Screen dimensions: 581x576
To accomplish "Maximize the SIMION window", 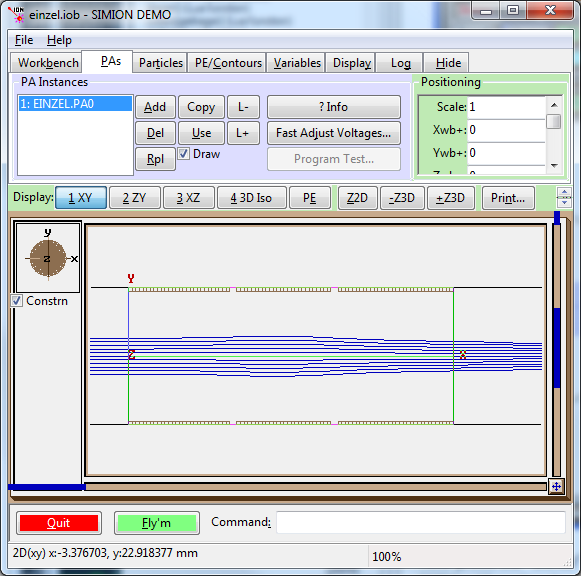I will [513, 11].
